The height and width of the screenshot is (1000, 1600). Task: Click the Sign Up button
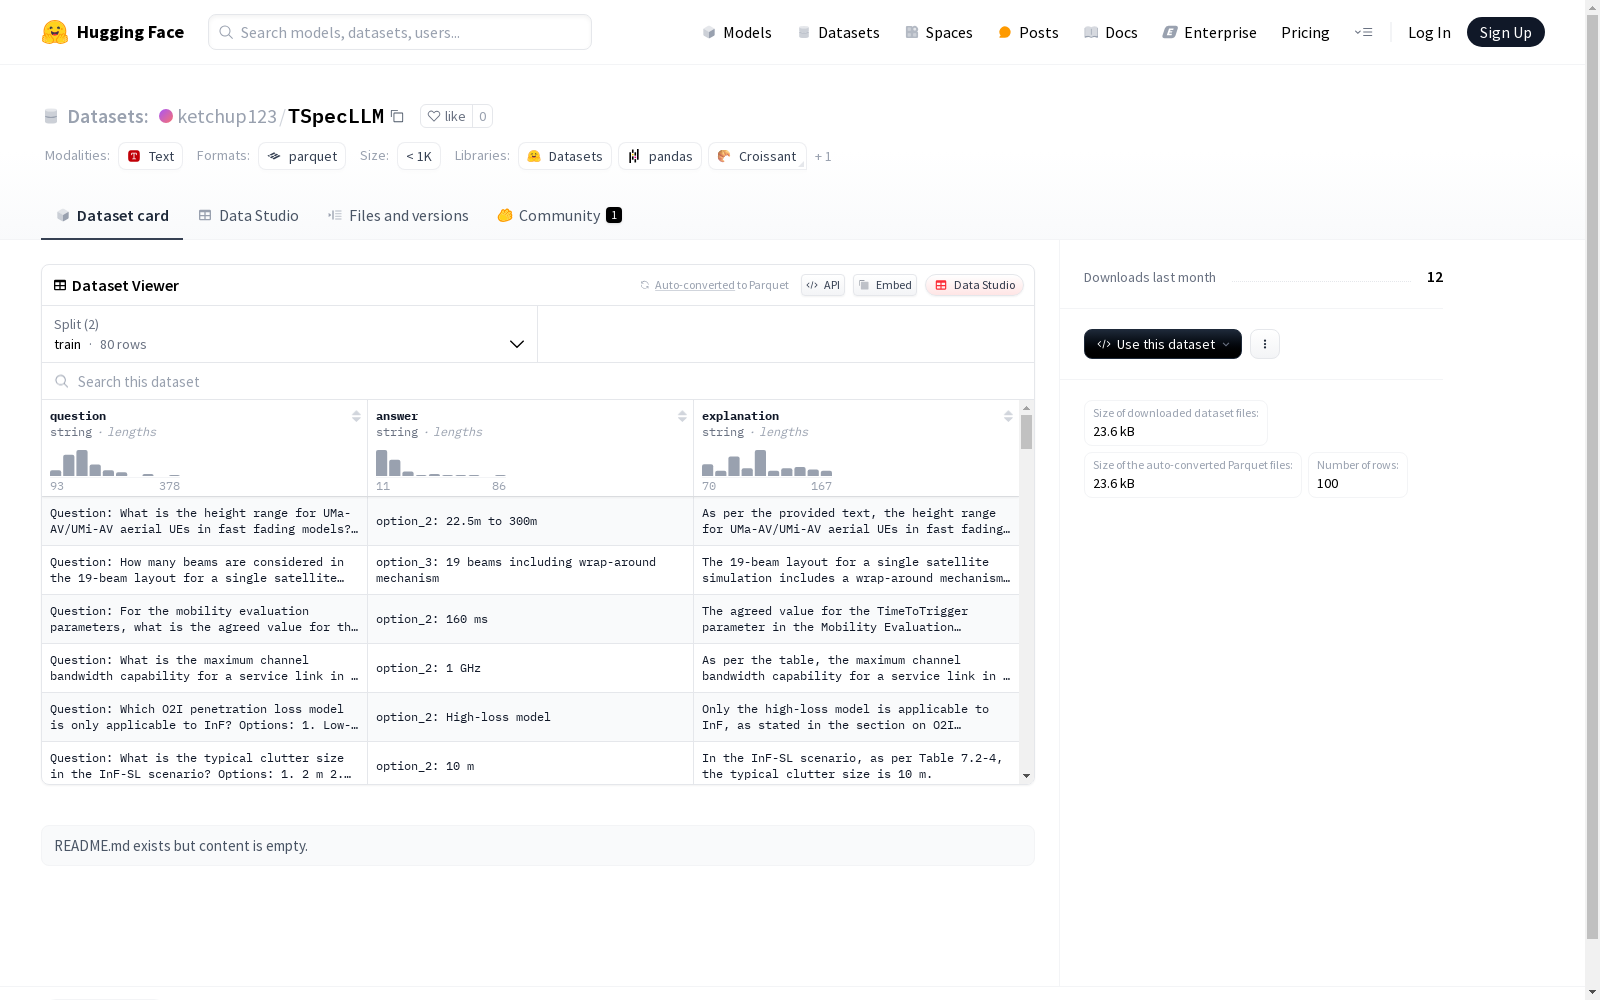pyautogui.click(x=1505, y=32)
